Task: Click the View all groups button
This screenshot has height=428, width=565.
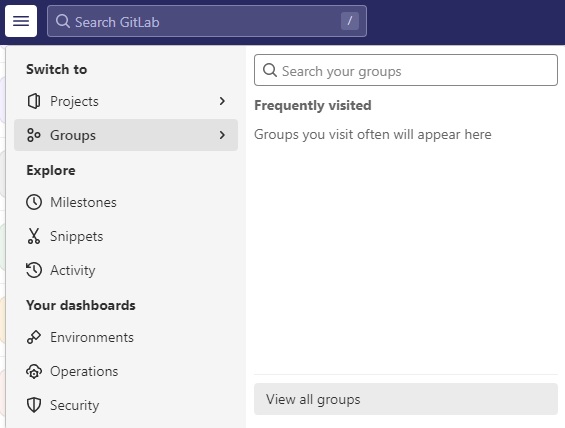Action: click(x=406, y=399)
